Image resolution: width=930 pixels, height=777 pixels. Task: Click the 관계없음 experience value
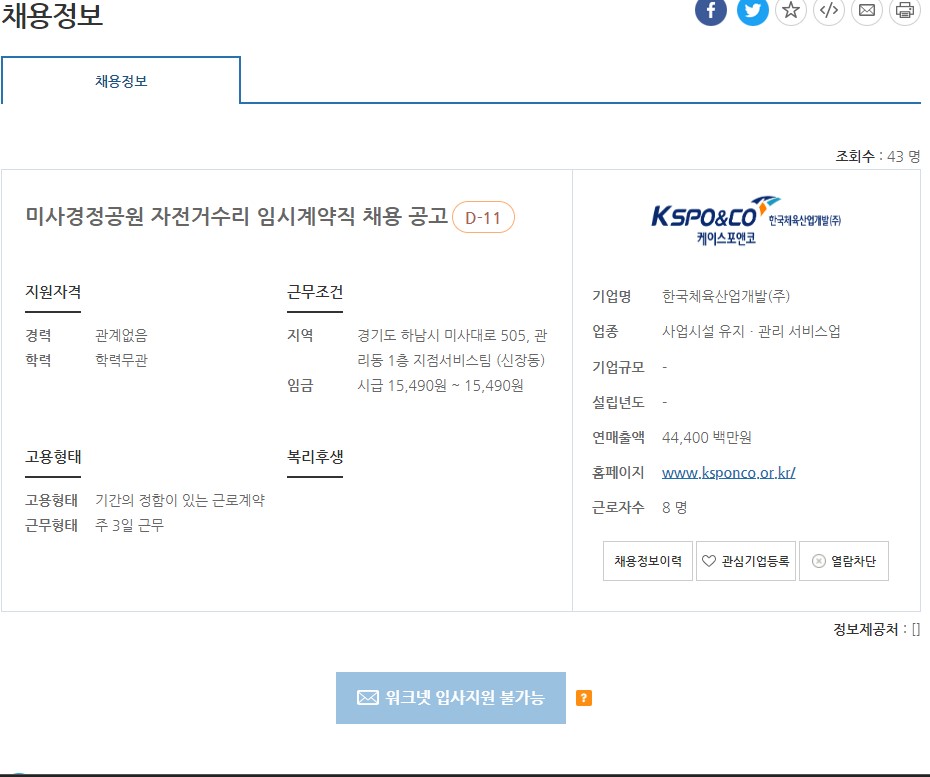coord(121,336)
